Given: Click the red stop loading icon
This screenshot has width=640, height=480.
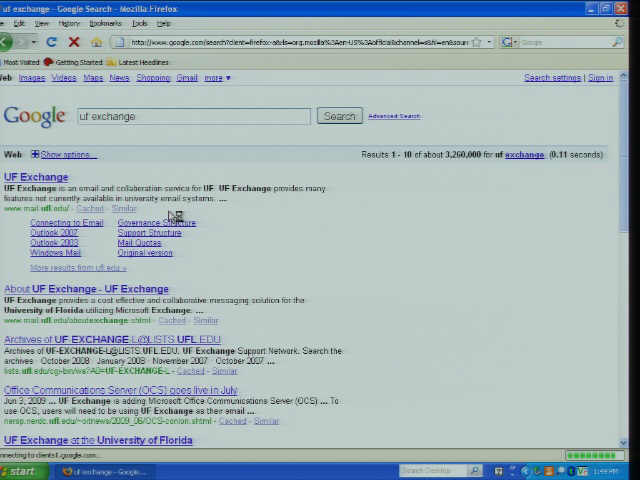Looking at the screenshot, I should click(74, 42).
